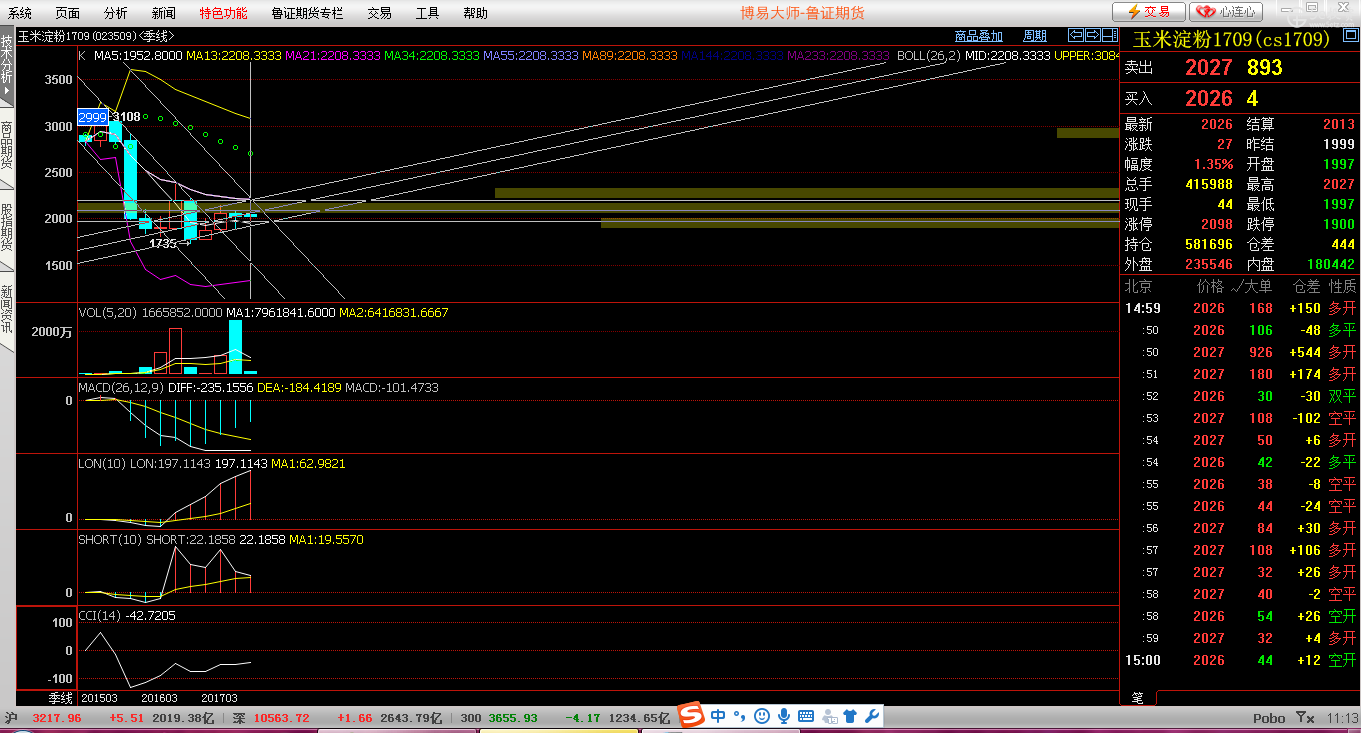Viewport: 1361px width, 733px height.
Task: Click the right arrow navigation icon
Action: [x=1092, y=36]
